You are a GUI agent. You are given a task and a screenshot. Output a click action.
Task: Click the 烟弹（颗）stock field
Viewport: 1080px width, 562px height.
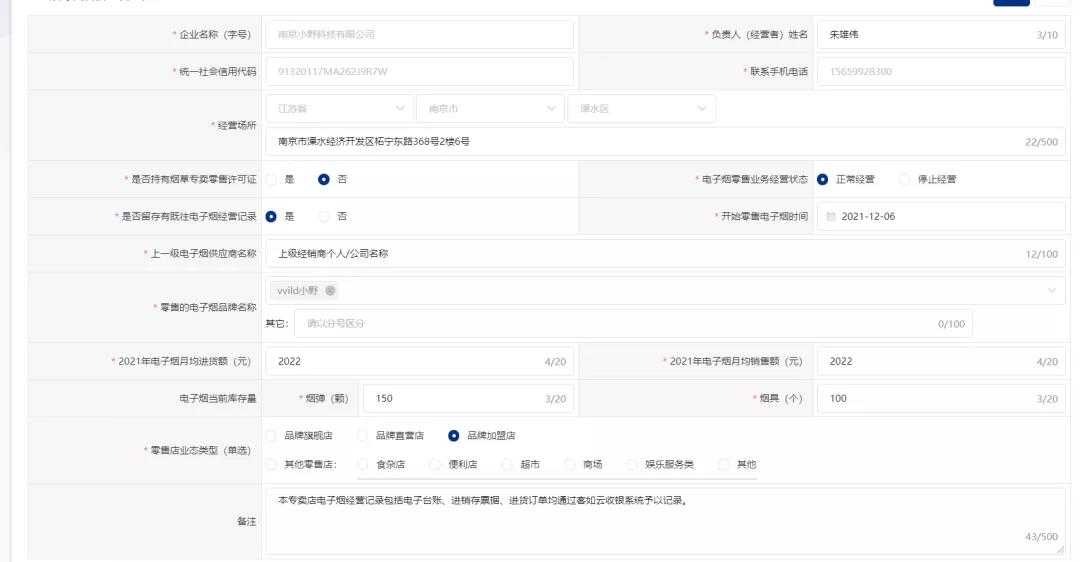pyautogui.click(x=468, y=398)
